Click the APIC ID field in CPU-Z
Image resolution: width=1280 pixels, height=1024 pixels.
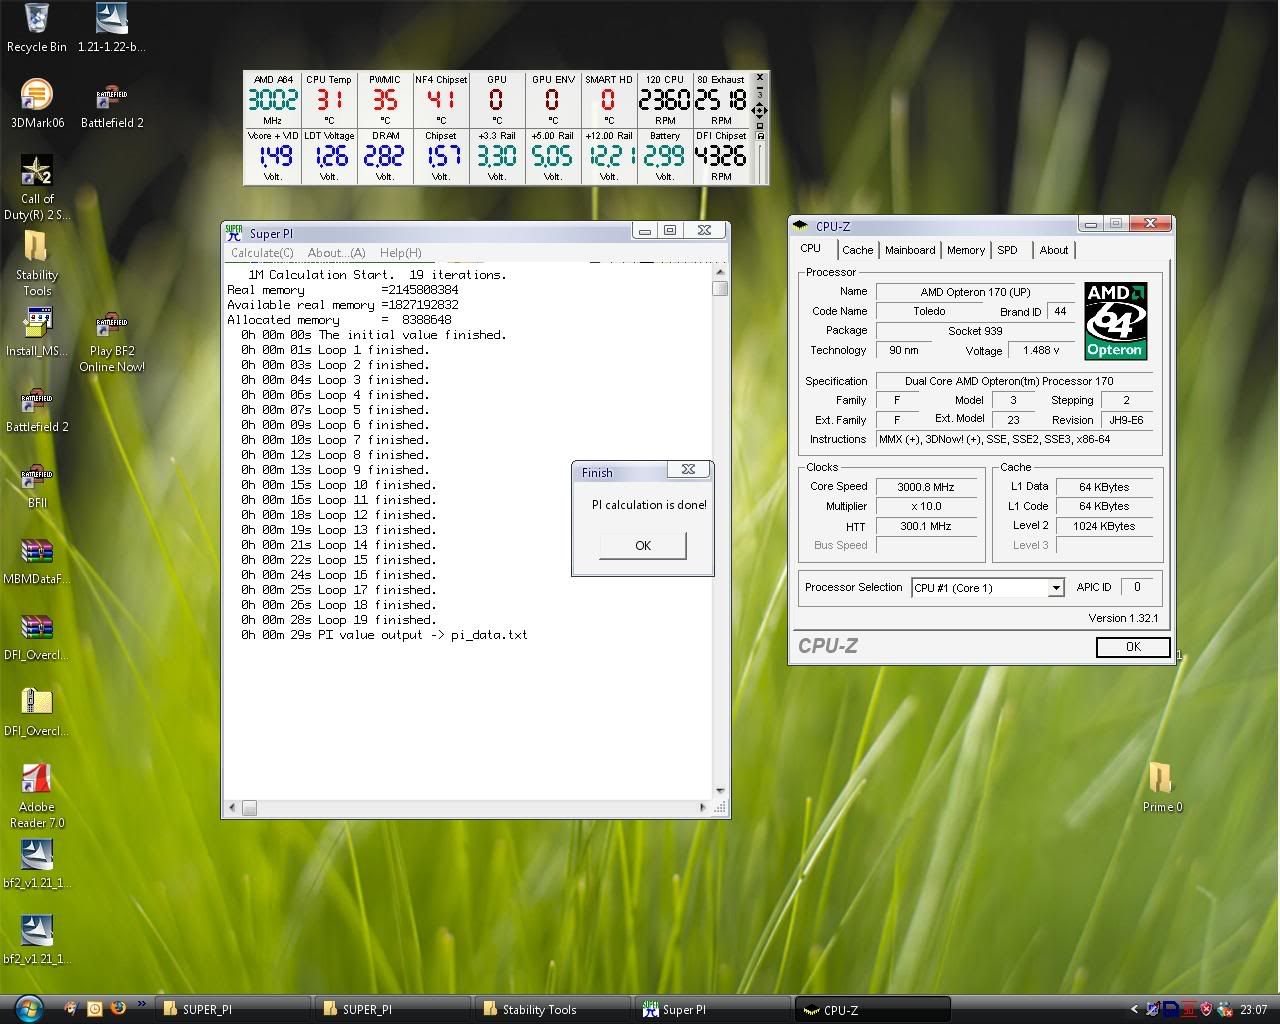pos(1136,587)
